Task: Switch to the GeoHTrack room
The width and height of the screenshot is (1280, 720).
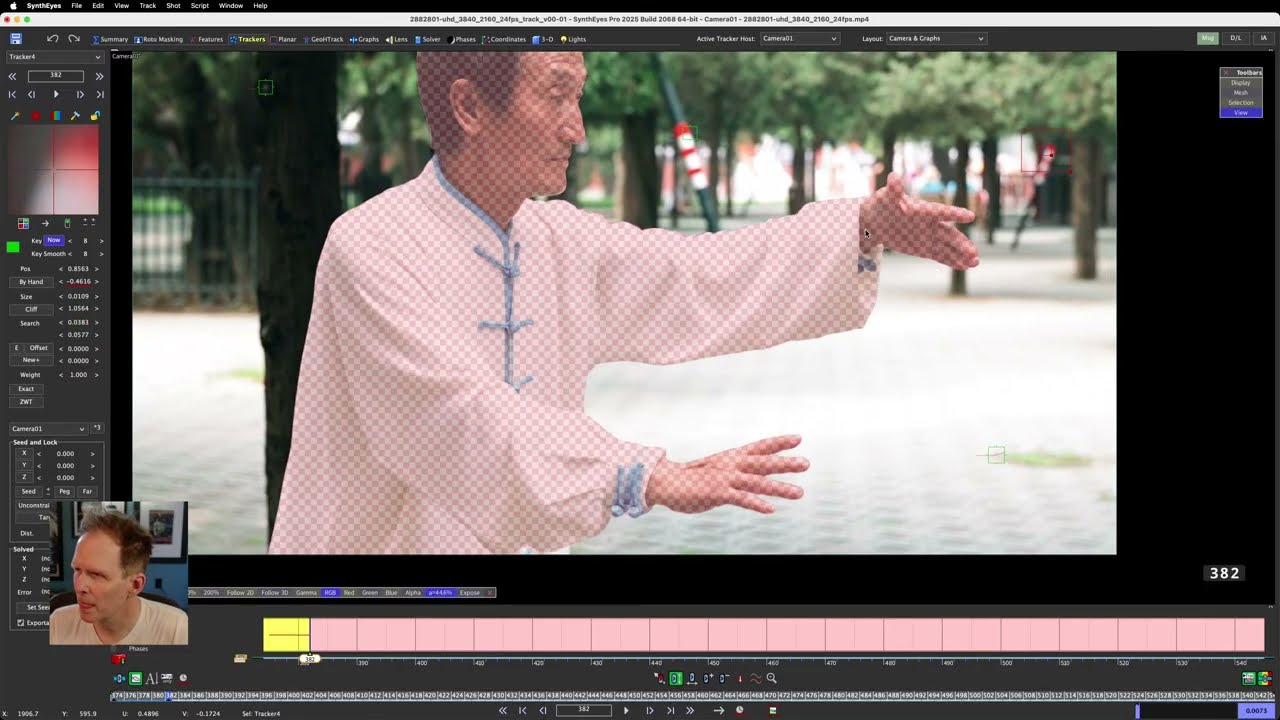Action: [323, 39]
